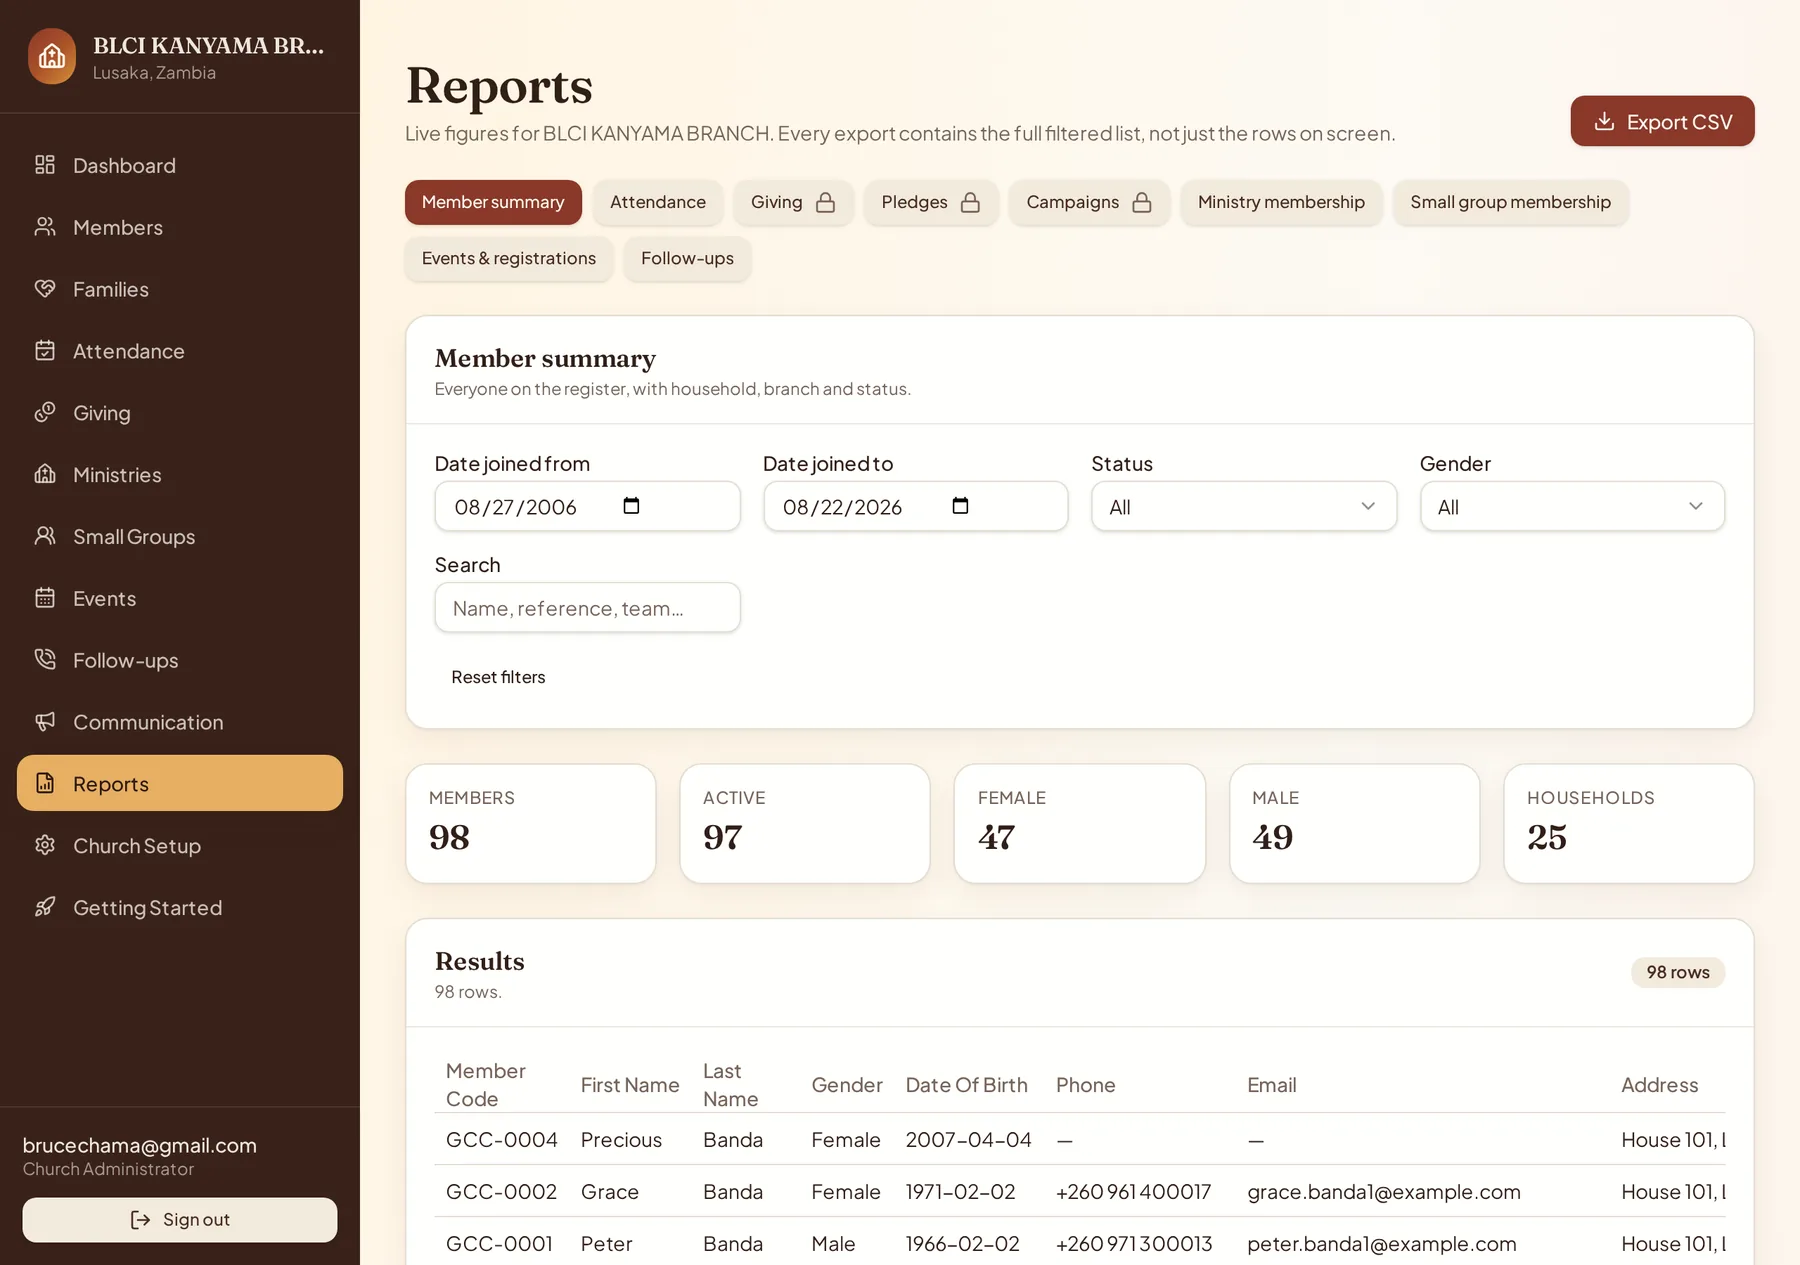Image resolution: width=1800 pixels, height=1265 pixels.
Task: Click the Date joined from field
Action: pos(588,507)
